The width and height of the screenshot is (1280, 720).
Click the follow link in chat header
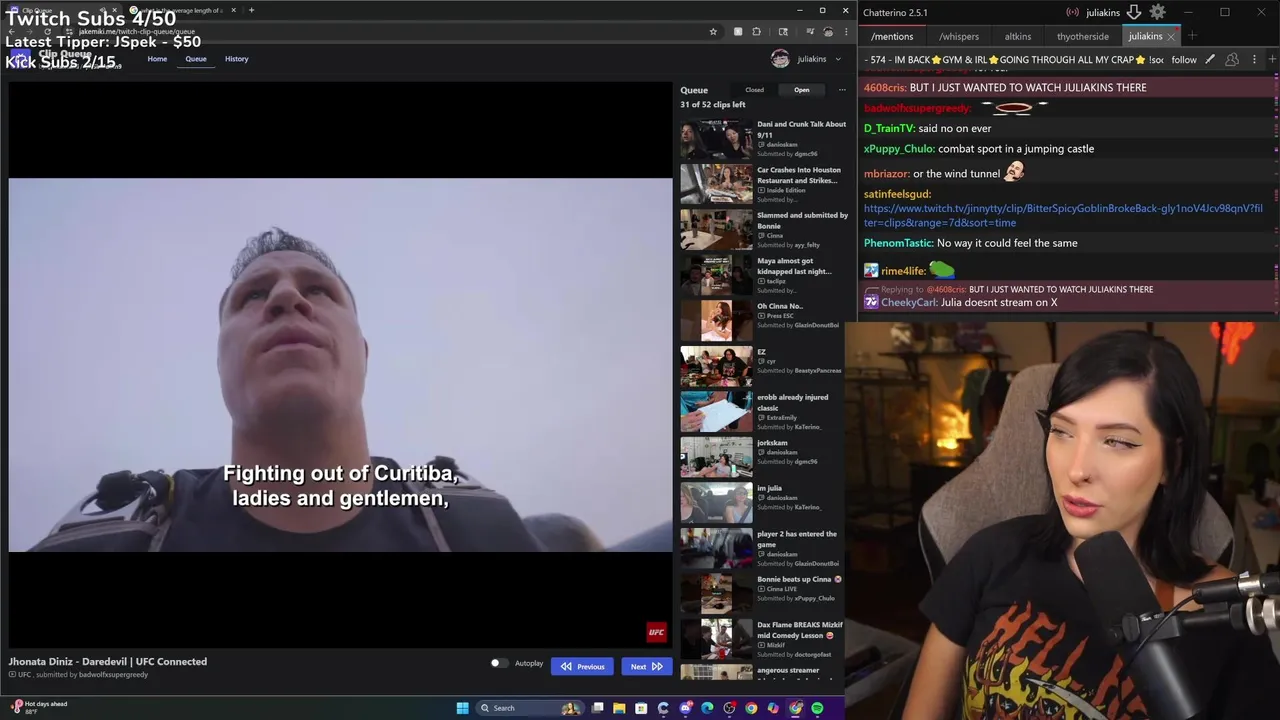1184,60
